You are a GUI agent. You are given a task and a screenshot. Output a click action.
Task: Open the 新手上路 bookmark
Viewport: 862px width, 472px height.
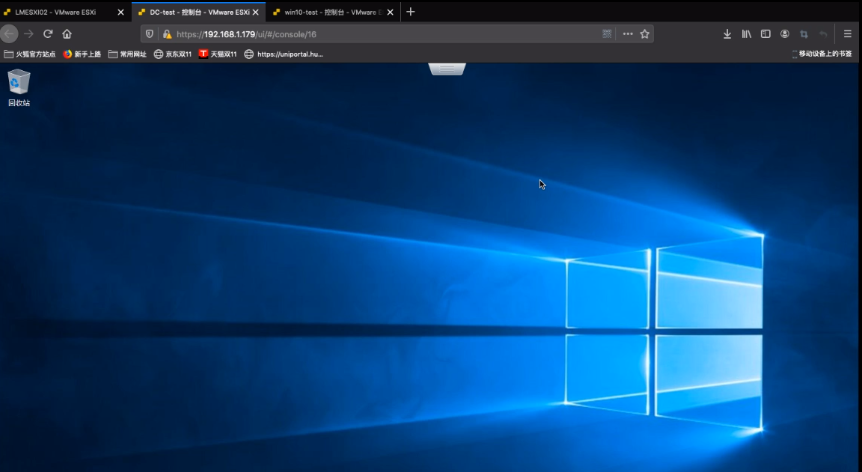pos(82,54)
